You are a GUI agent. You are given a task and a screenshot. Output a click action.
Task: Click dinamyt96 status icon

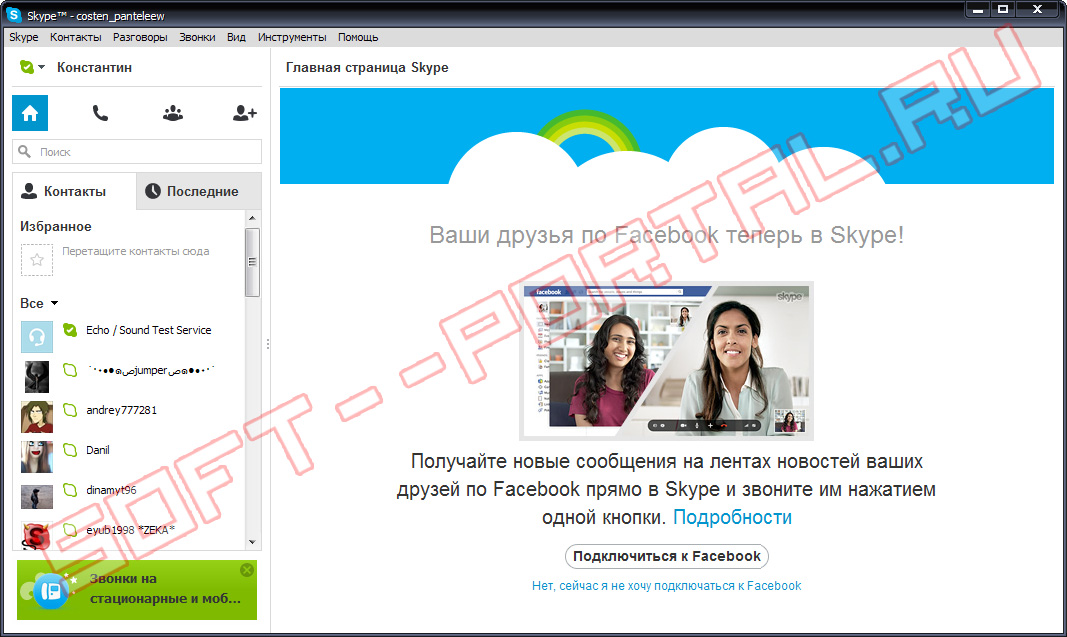(x=69, y=490)
